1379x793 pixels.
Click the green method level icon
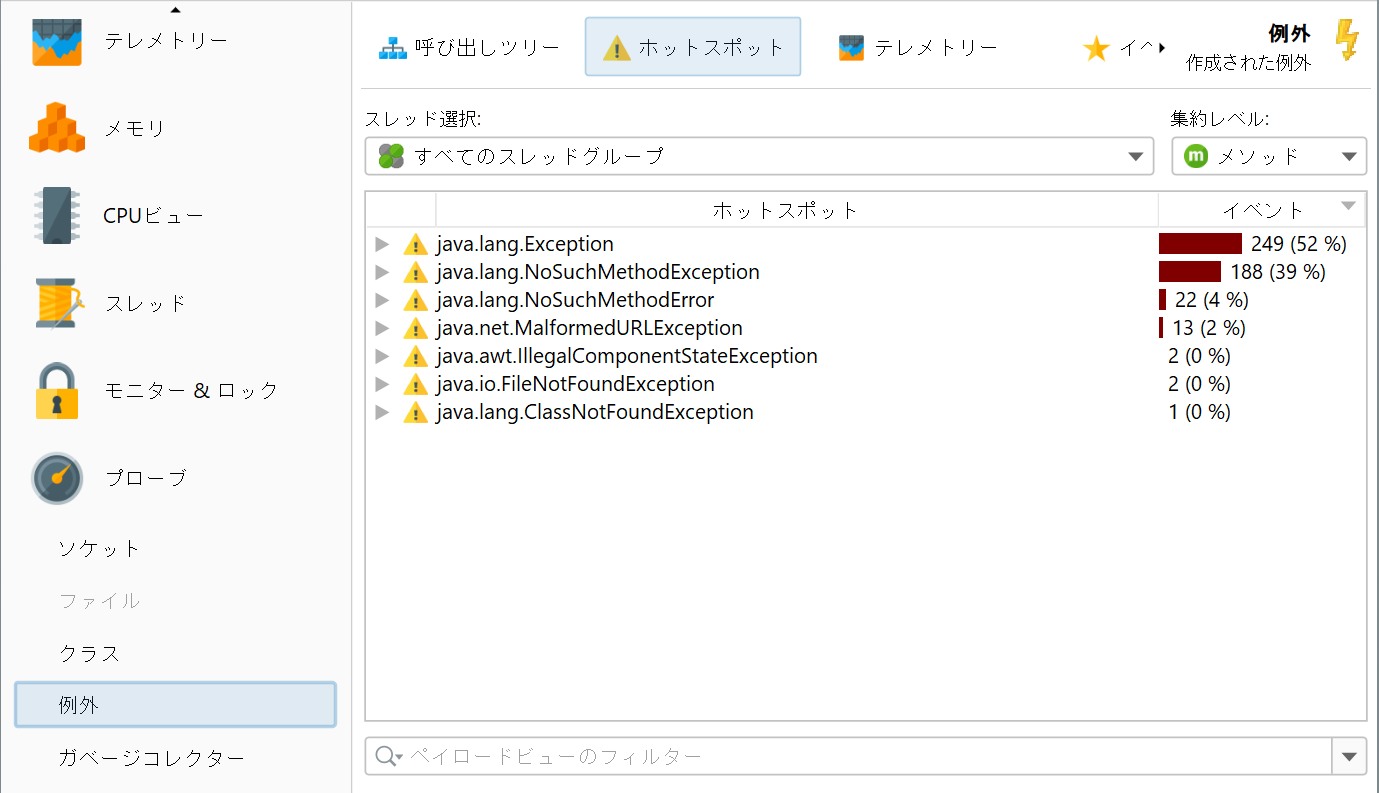pyautogui.click(x=1196, y=156)
